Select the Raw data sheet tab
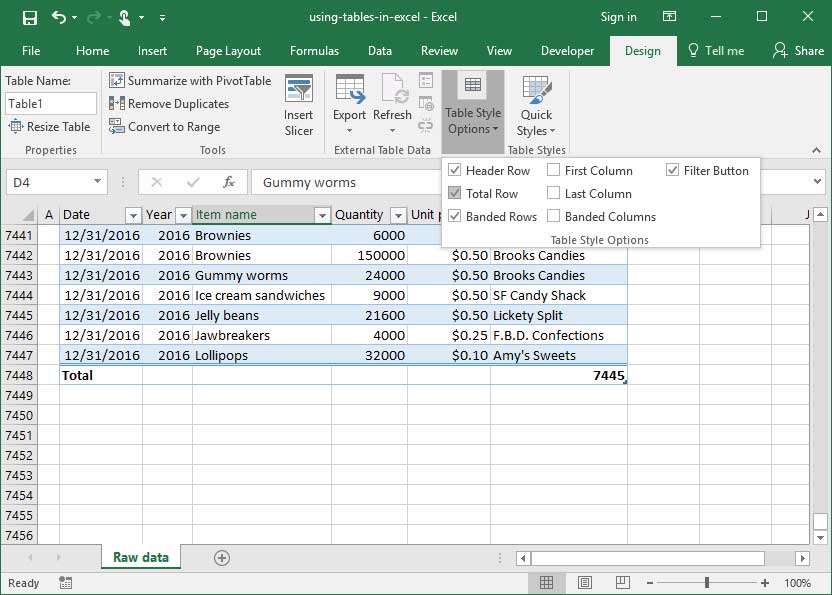This screenshot has height=595, width=832. (x=140, y=558)
